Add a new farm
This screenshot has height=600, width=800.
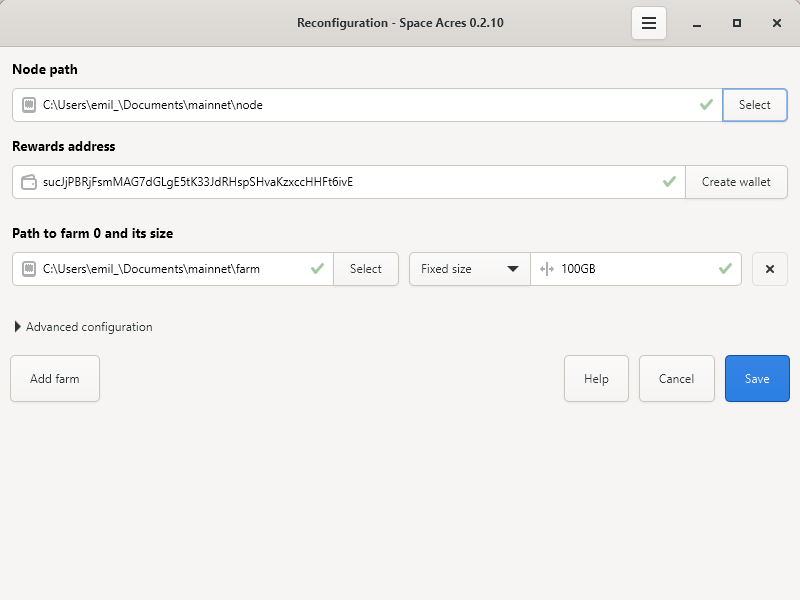pos(55,378)
